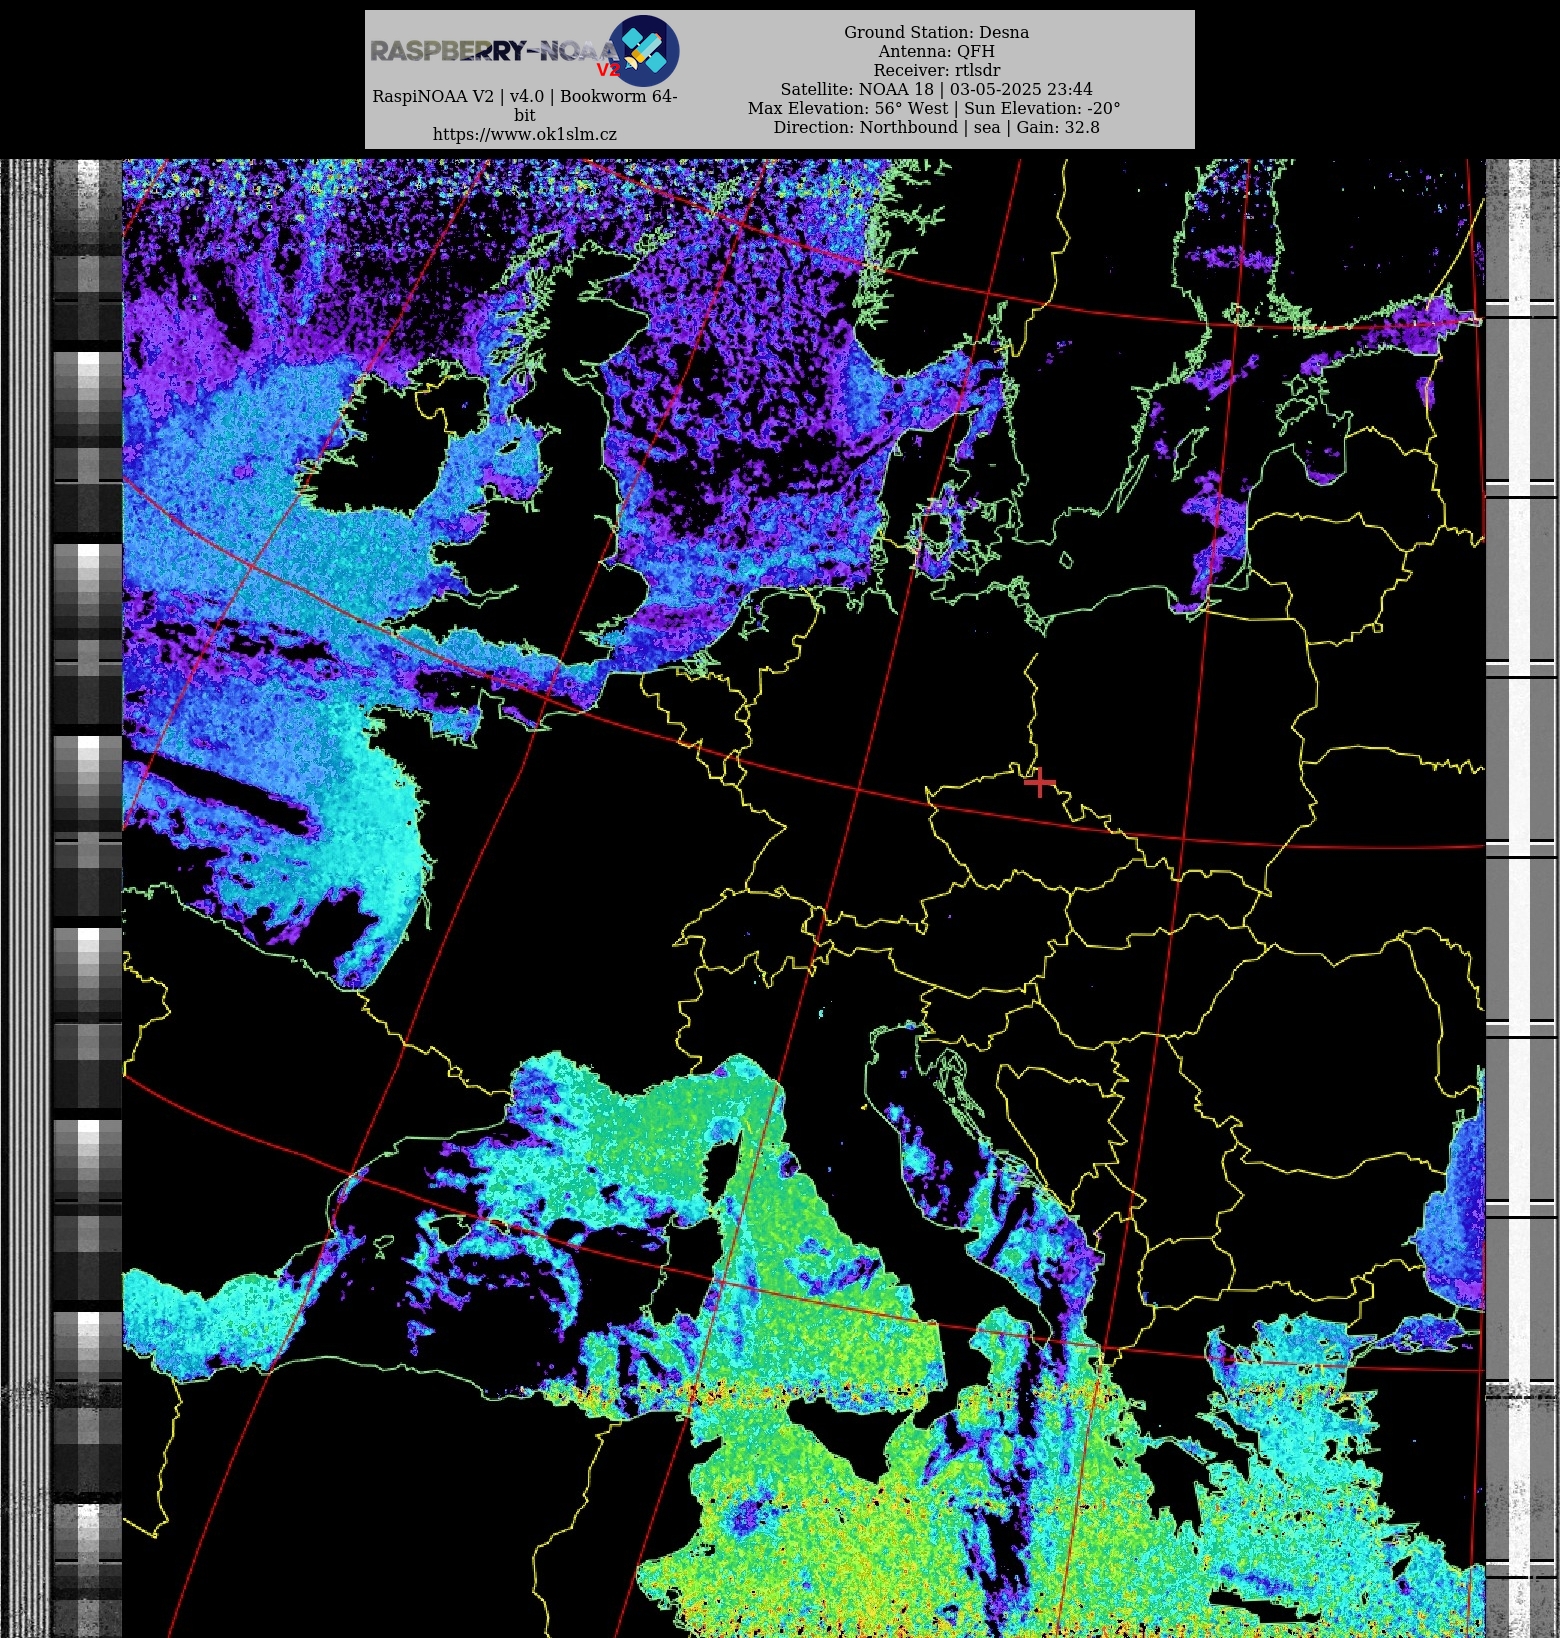1560x1638 pixels.
Task: Select the 'Antenna: QFH' line
Action: click(x=936, y=51)
